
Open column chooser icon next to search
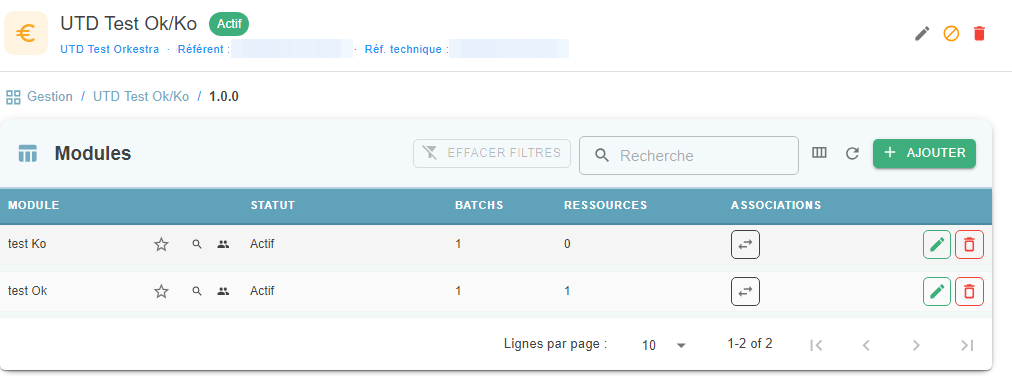click(819, 153)
